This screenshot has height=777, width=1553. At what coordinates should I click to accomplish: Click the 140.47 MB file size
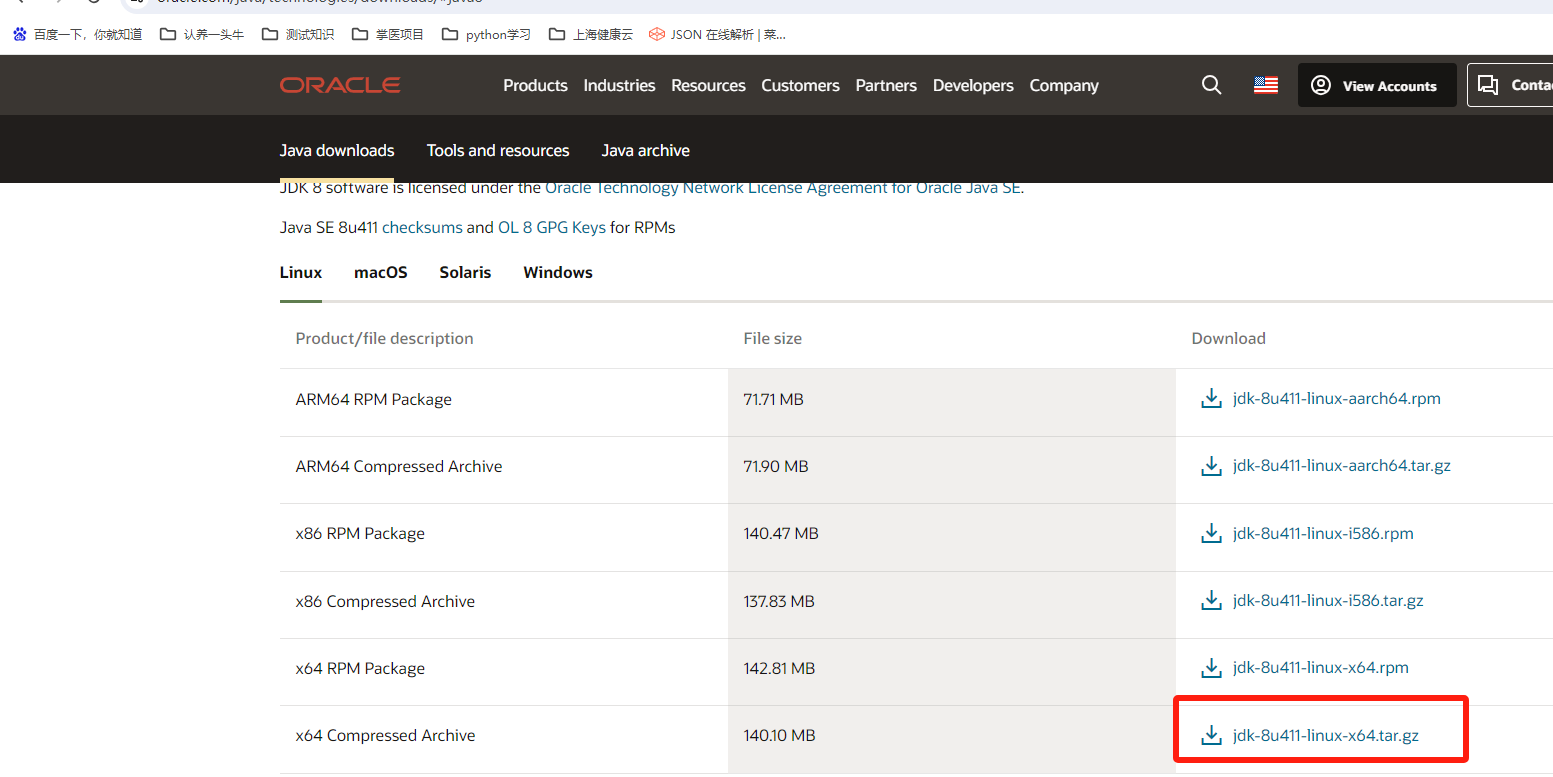[781, 534]
